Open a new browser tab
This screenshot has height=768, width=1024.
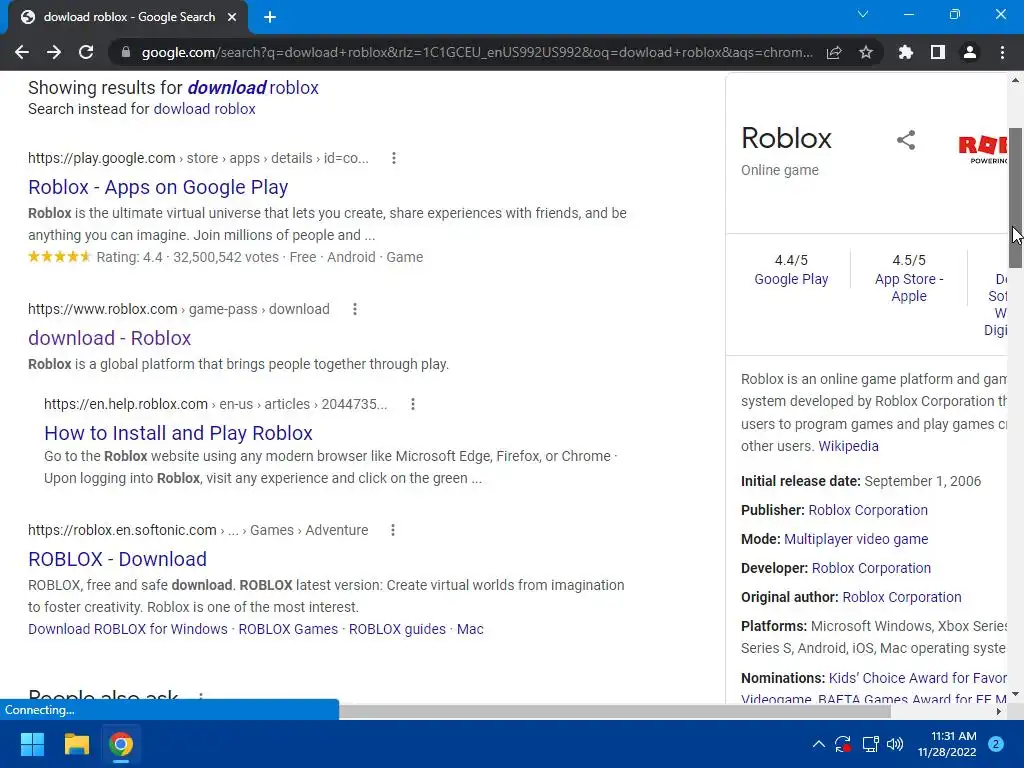[x=270, y=17]
